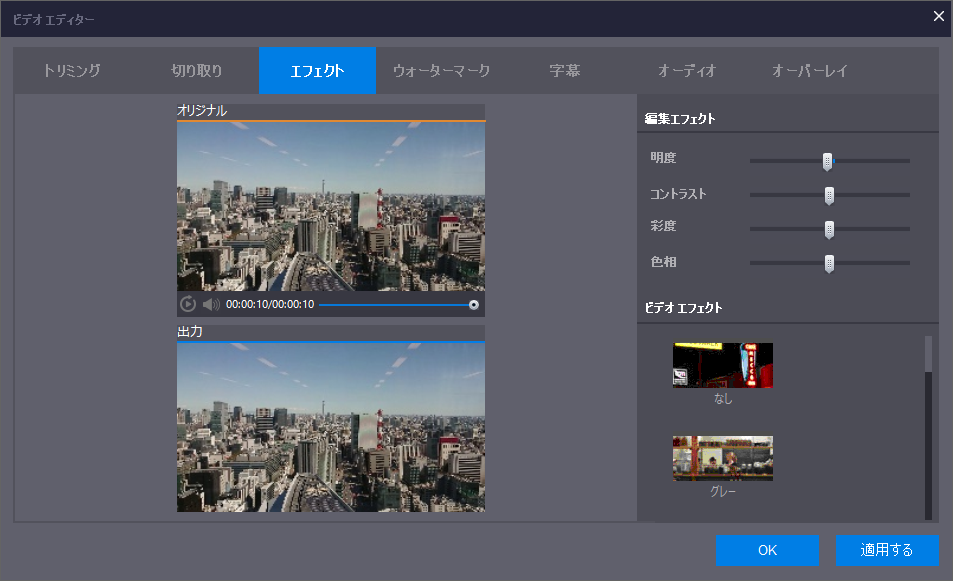This screenshot has width=953, height=581.
Task: Select the なし effect thumbnail
Action: coord(722,365)
